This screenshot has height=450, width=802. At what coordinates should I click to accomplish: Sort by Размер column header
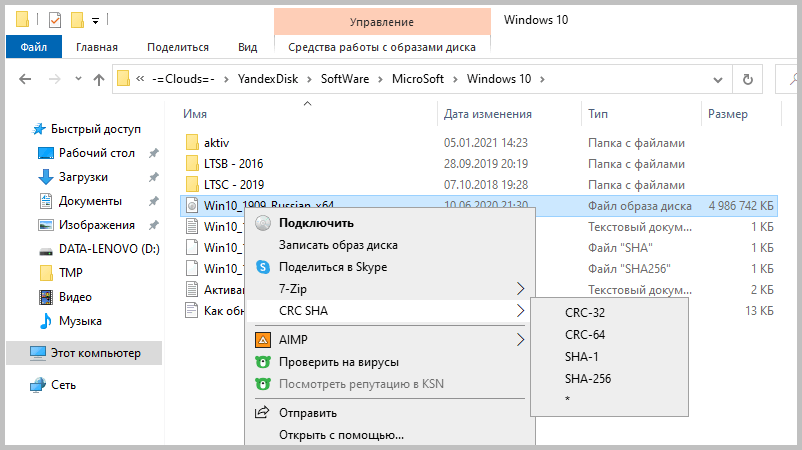coord(727,114)
